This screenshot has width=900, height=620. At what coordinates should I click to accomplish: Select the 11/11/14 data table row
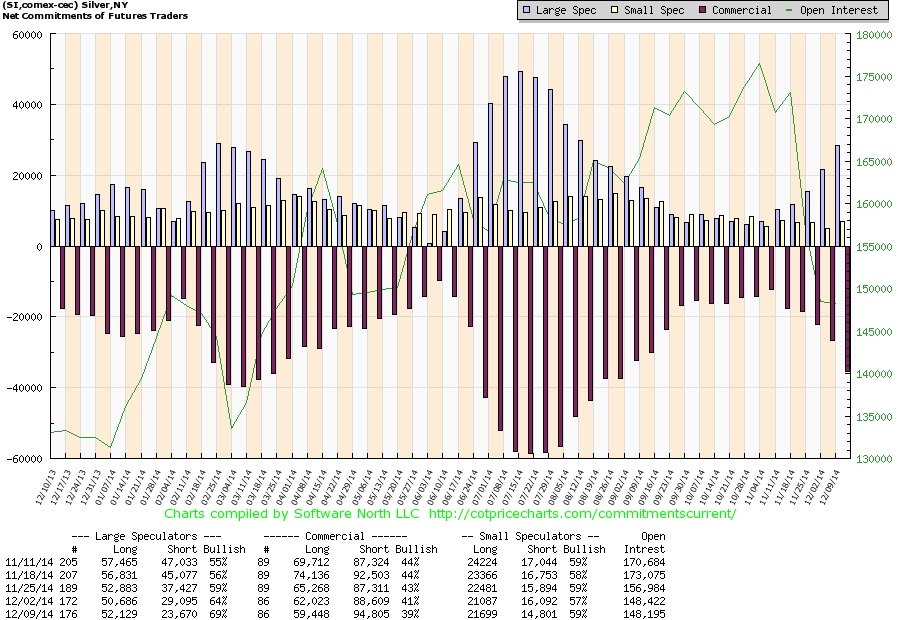(x=335, y=562)
